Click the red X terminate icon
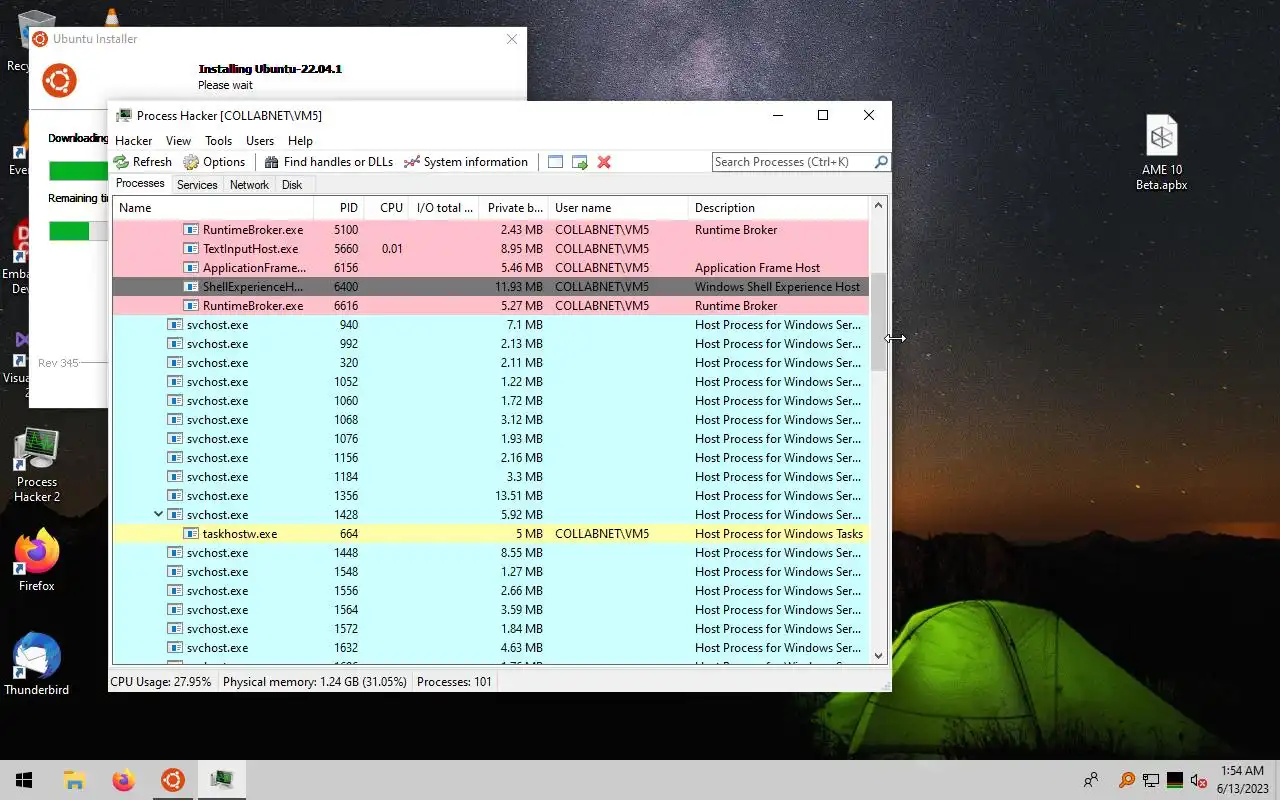 point(604,162)
